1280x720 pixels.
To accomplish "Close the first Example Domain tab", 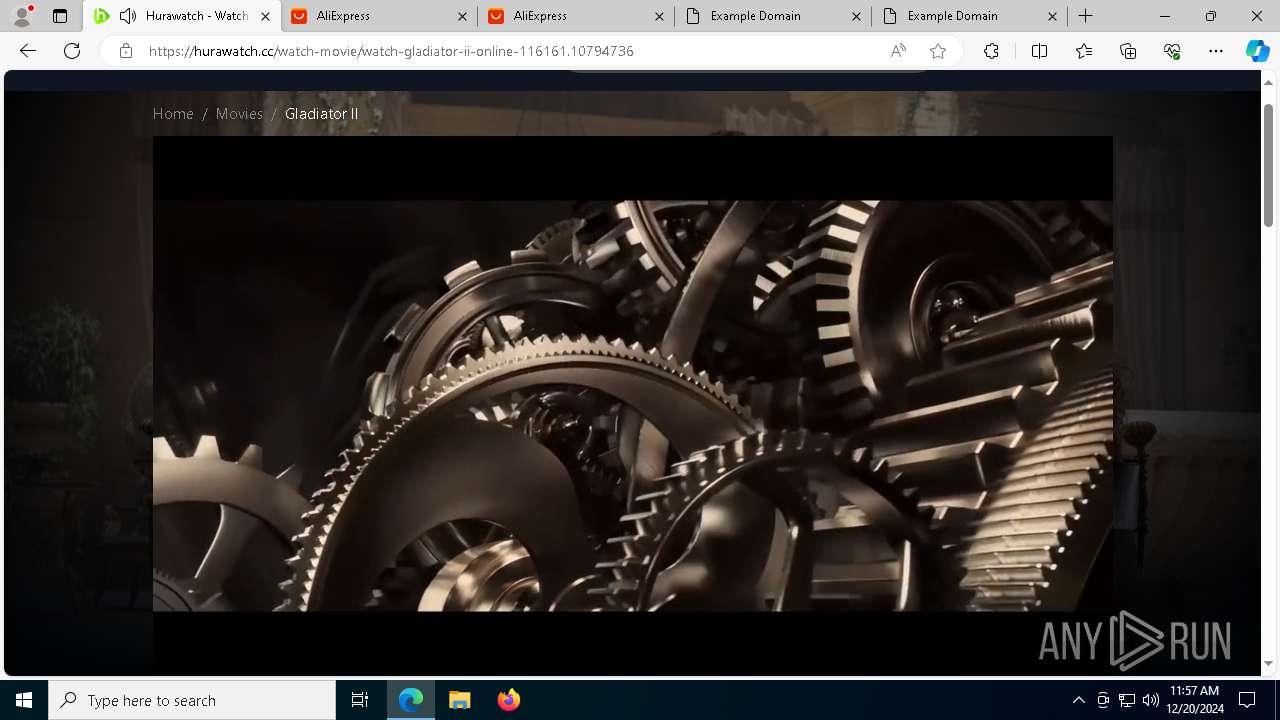I will (856, 16).
